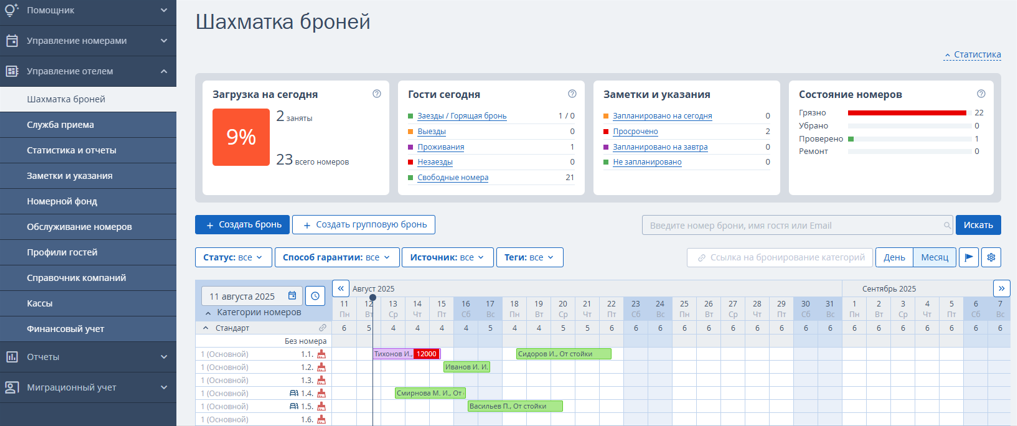Image resolution: width=1017 pixels, height=426 pixels.
Task: Open the Просрочено notes link
Action: [x=636, y=132]
